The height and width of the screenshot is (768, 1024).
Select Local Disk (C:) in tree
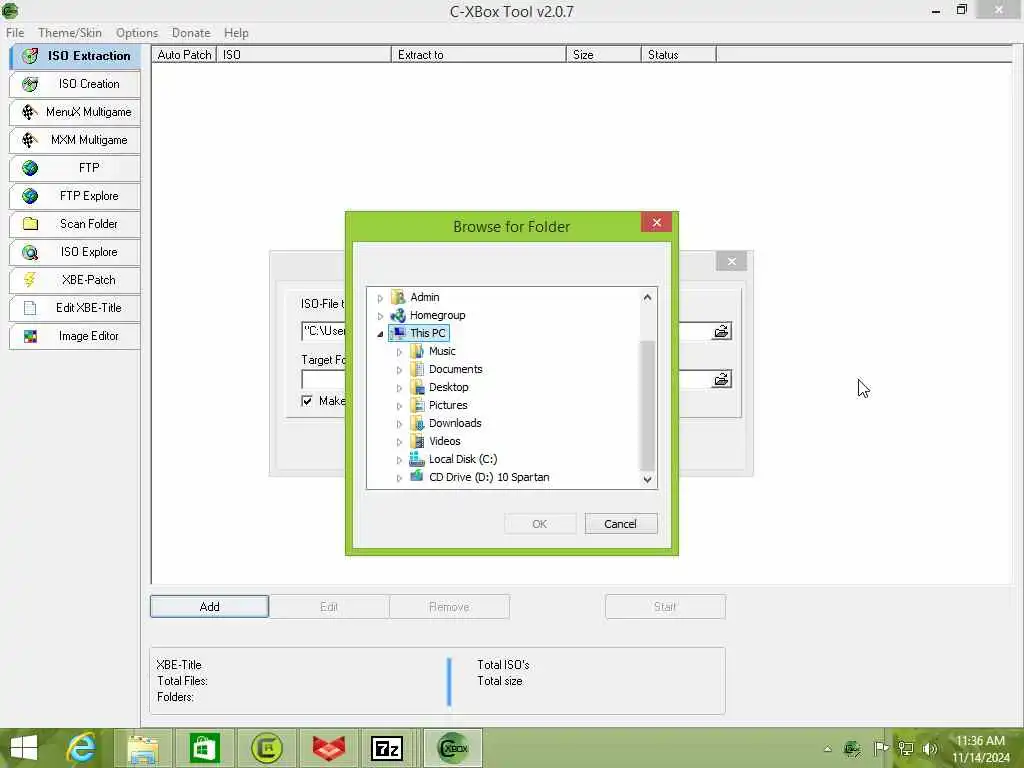[463, 459]
